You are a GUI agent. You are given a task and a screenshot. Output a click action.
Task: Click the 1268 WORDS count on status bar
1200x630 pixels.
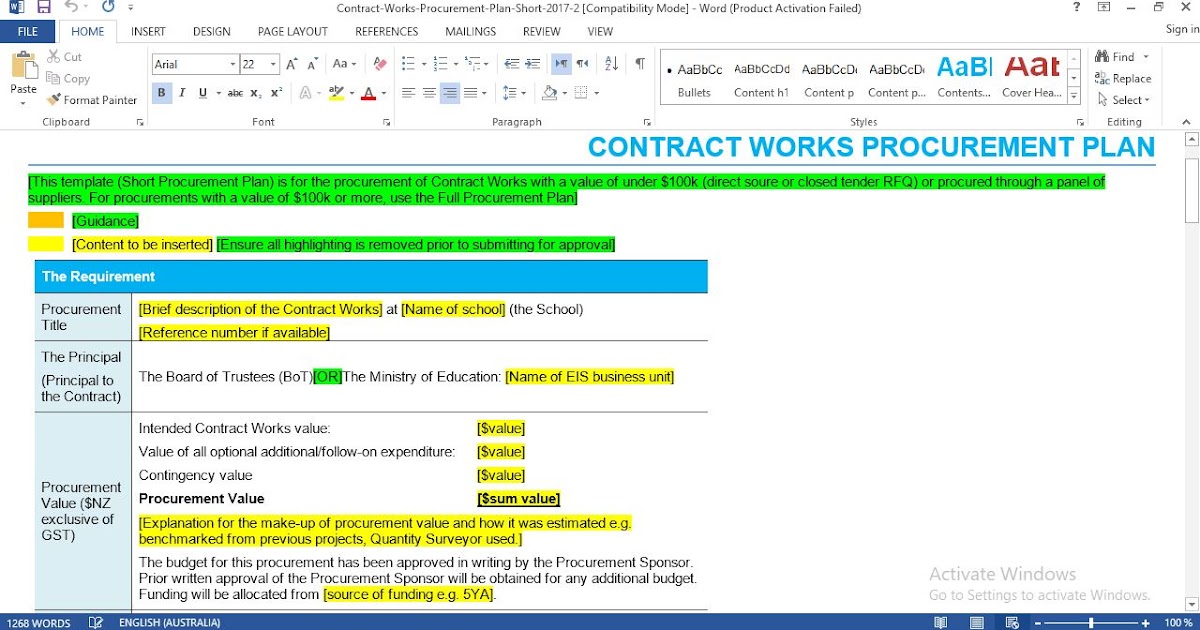click(39, 621)
